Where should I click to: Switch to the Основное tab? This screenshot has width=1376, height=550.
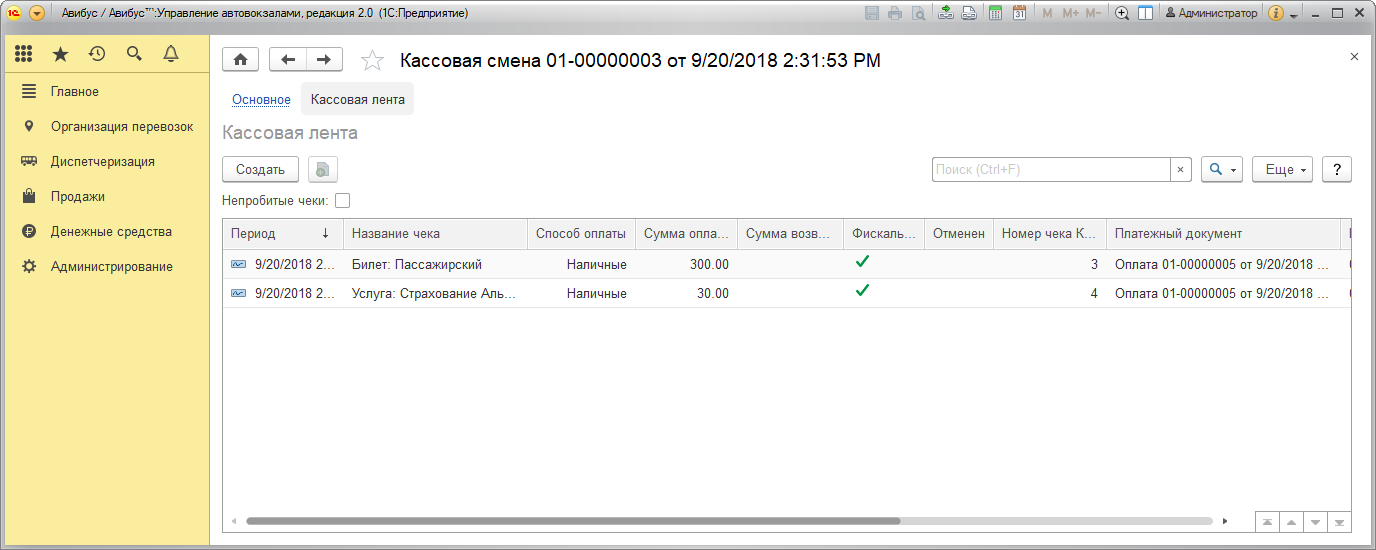click(x=261, y=100)
